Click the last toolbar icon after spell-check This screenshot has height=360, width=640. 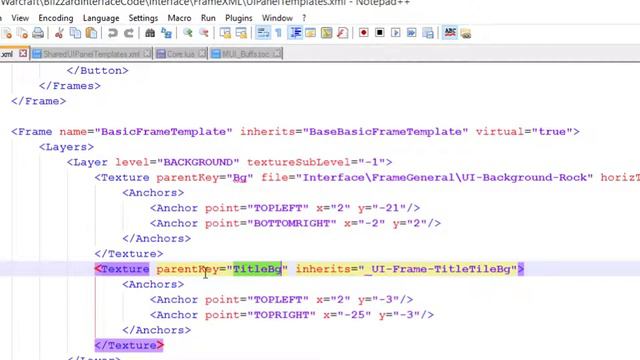coord(466,33)
